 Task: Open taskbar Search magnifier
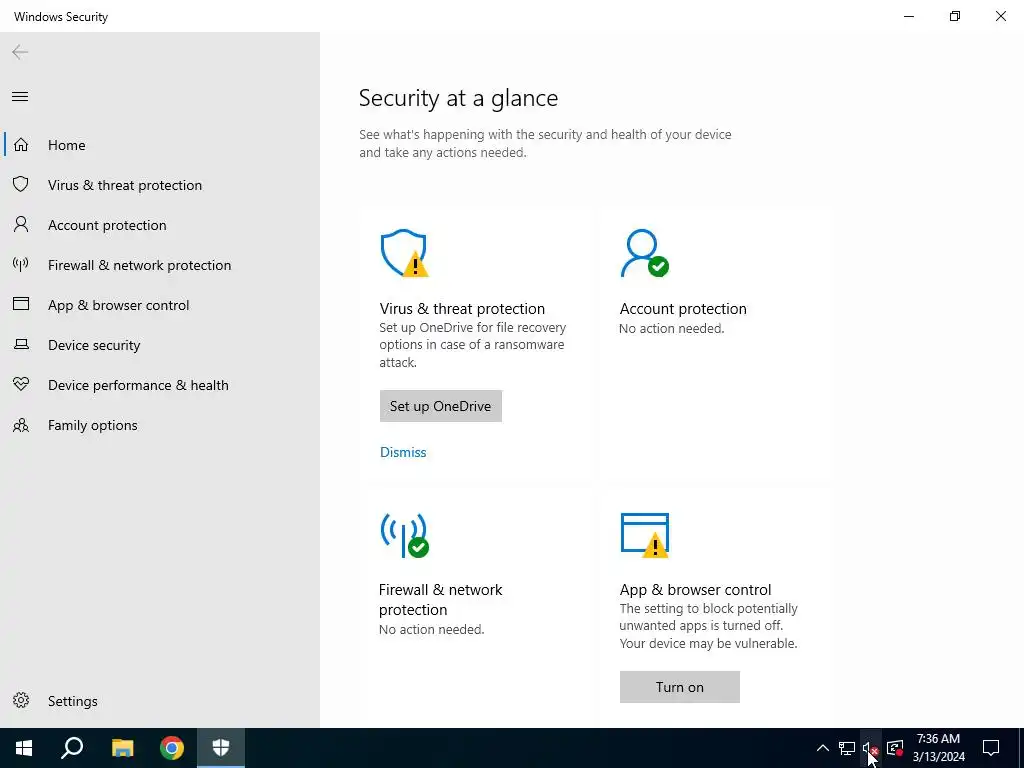[72, 748]
